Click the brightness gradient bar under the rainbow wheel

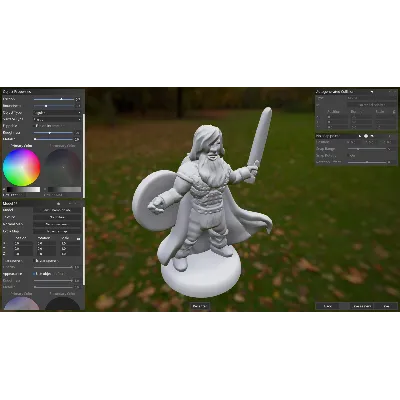23,190
